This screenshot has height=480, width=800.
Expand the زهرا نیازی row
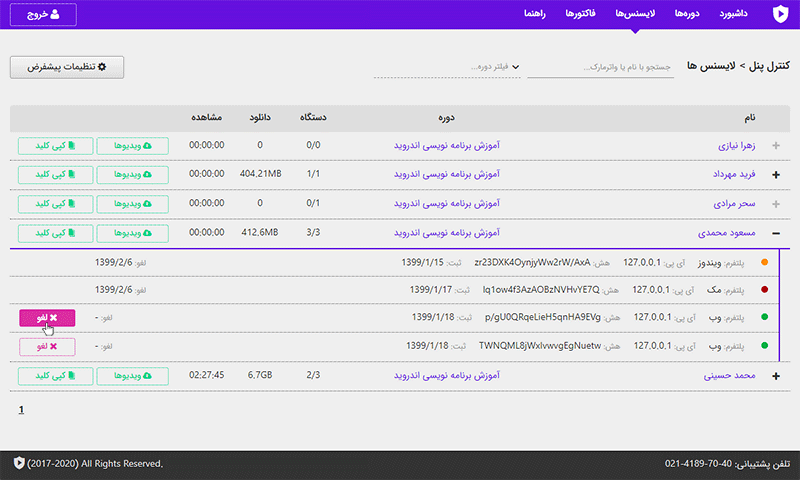click(776, 146)
